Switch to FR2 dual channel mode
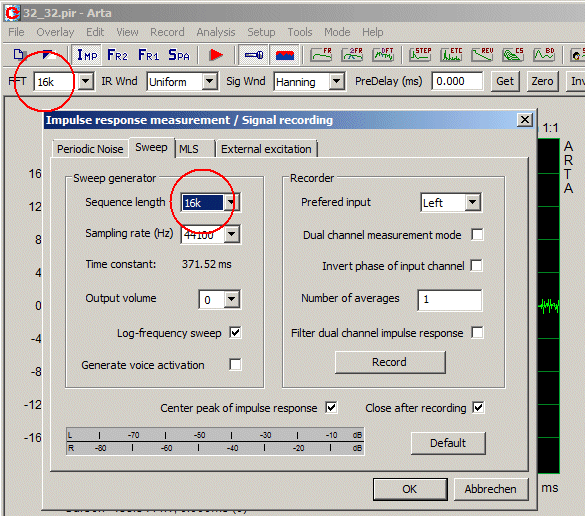The height and width of the screenshot is (516, 585). [x=117, y=55]
